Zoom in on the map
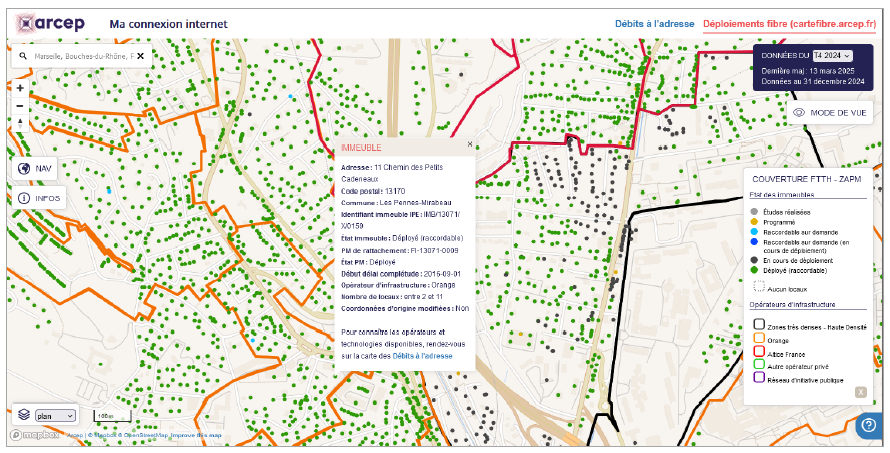The image size is (890, 453). pos(20,88)
